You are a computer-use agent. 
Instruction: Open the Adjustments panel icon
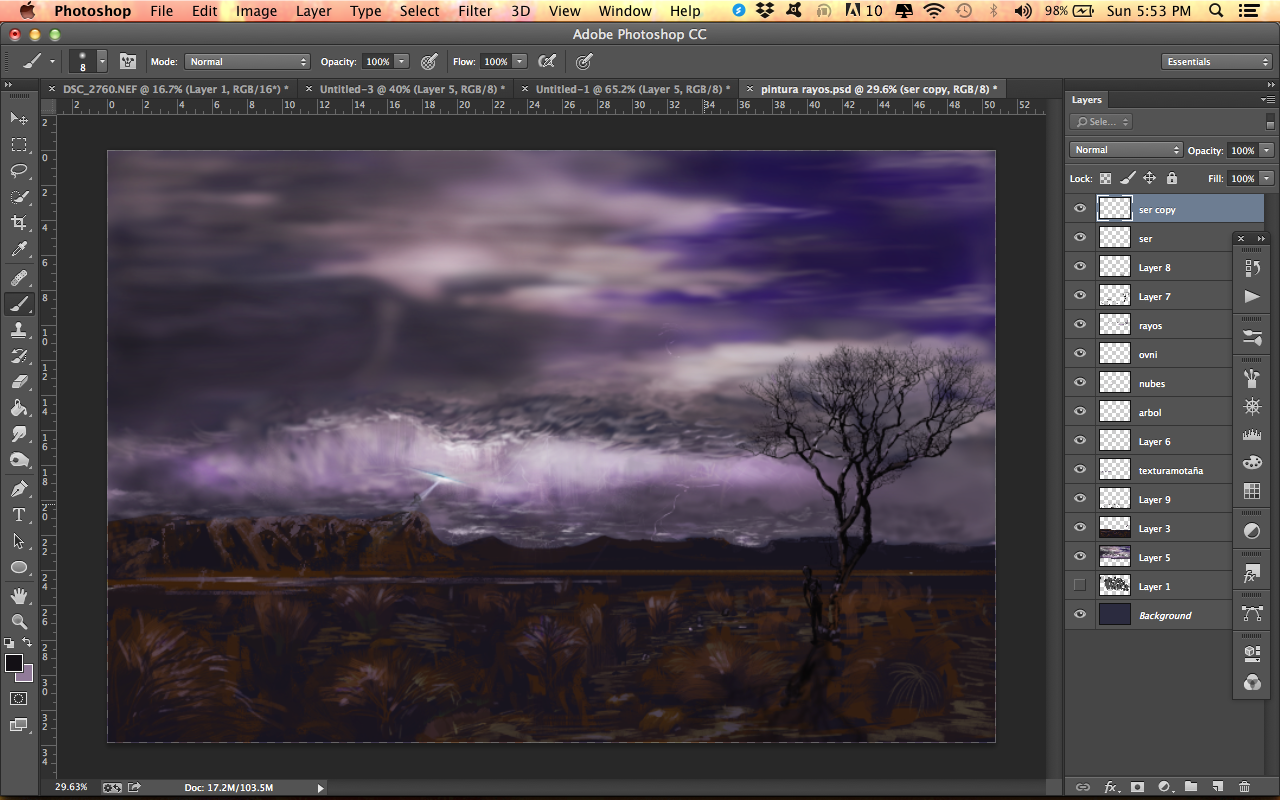1252,531
